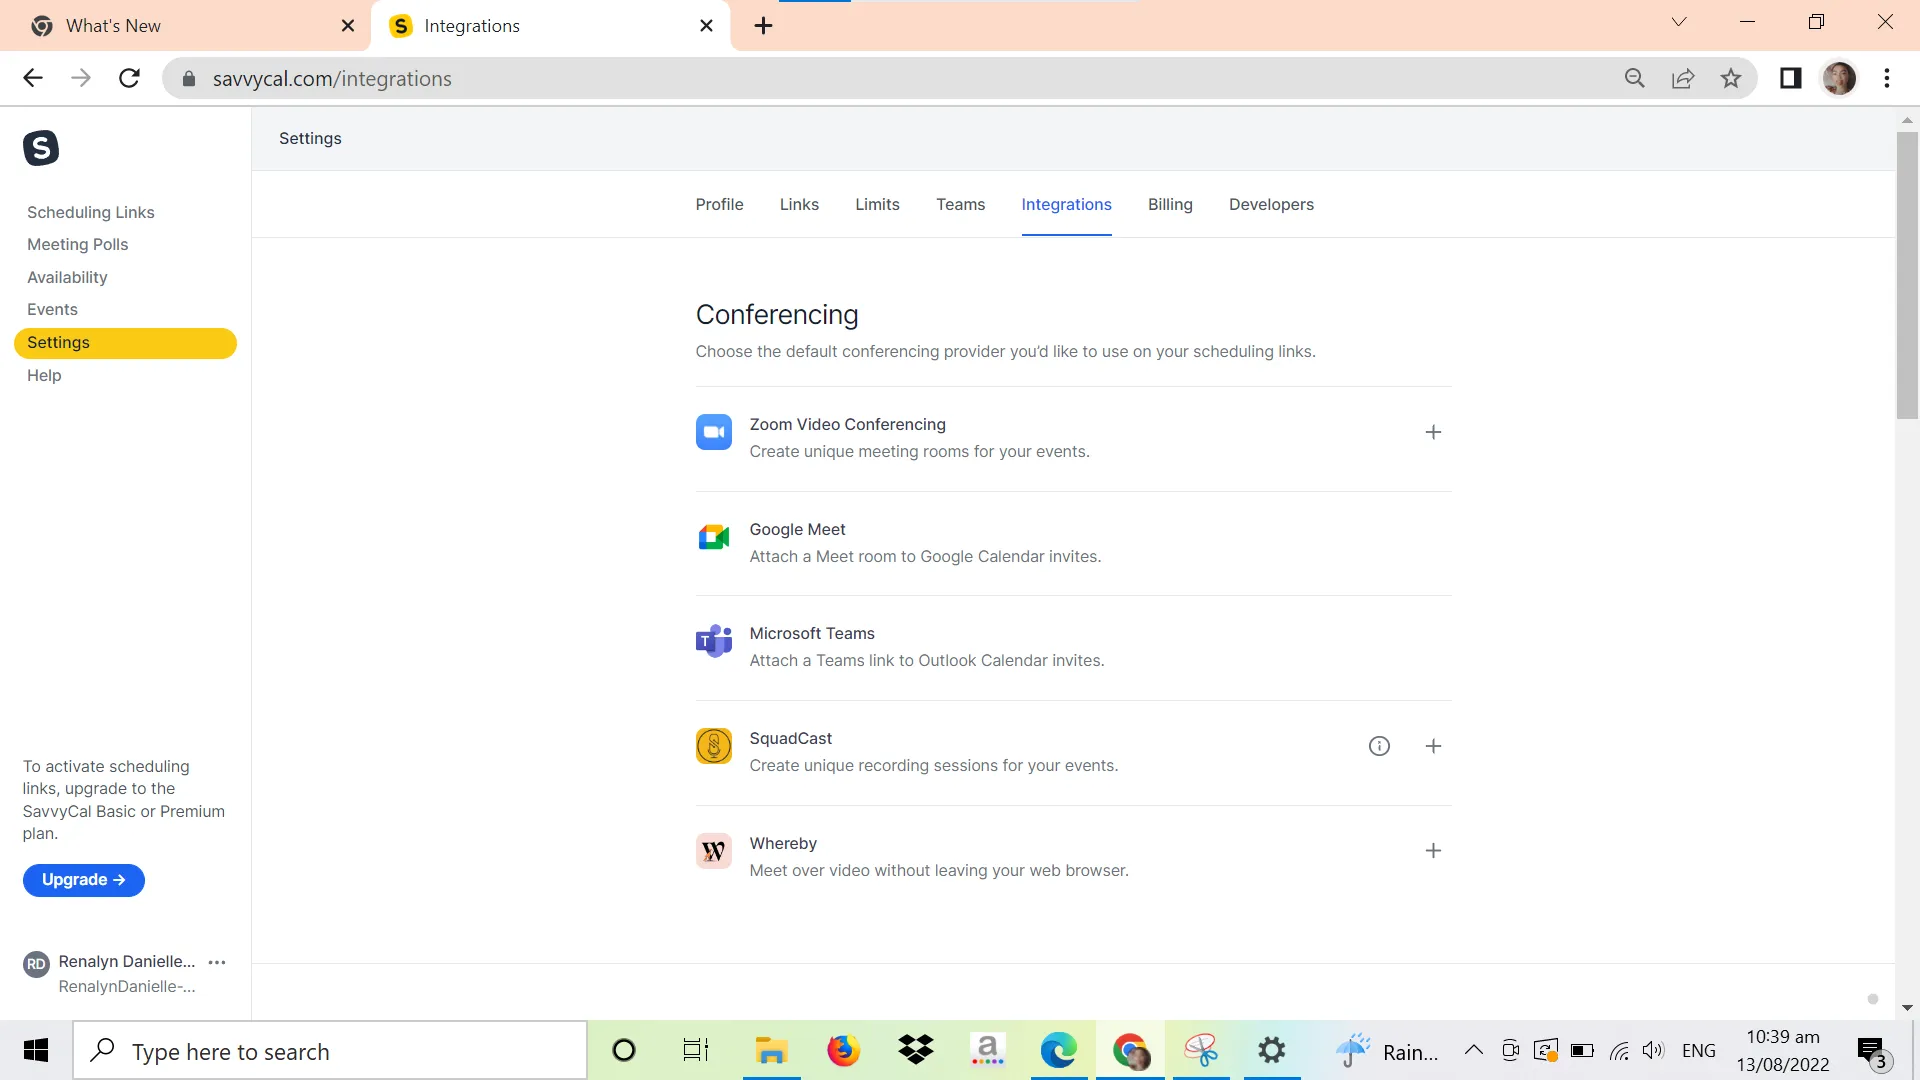The height and width of the screenshot is (1080, 1920).
Task: Expand the tab search chevron
Action: tap(1679, 22)
